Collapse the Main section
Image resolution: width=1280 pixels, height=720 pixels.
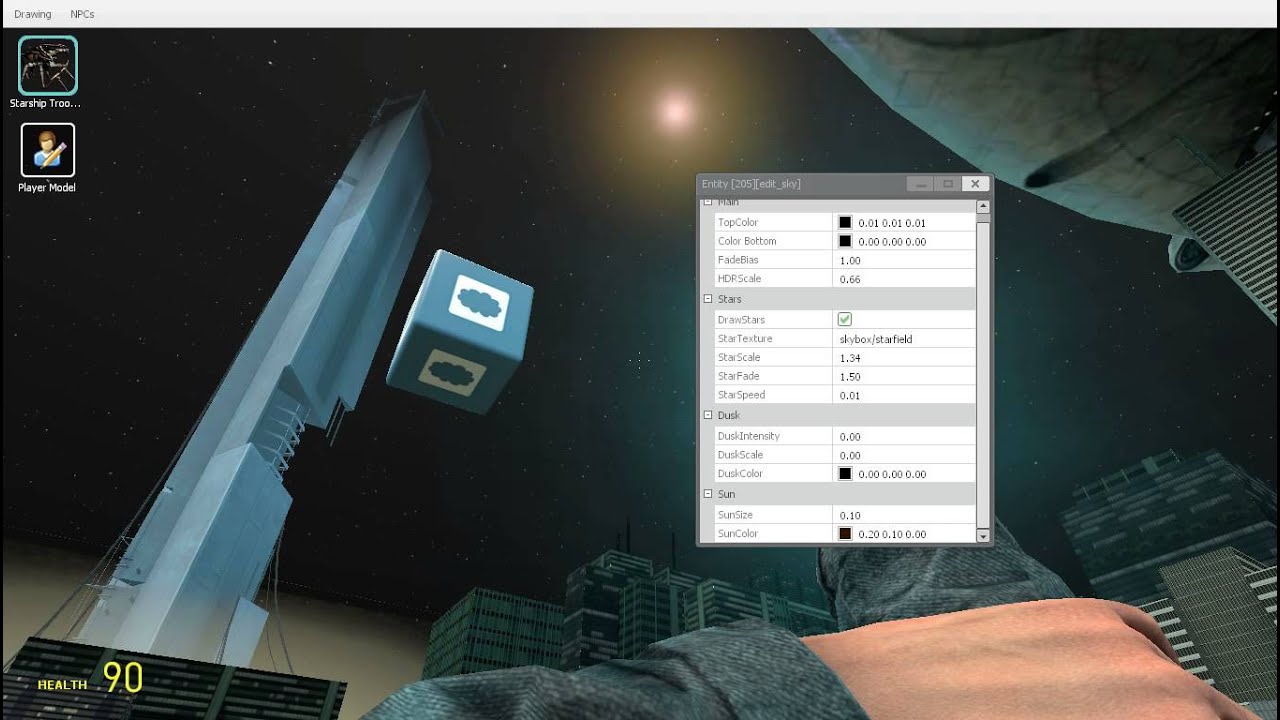708,202
